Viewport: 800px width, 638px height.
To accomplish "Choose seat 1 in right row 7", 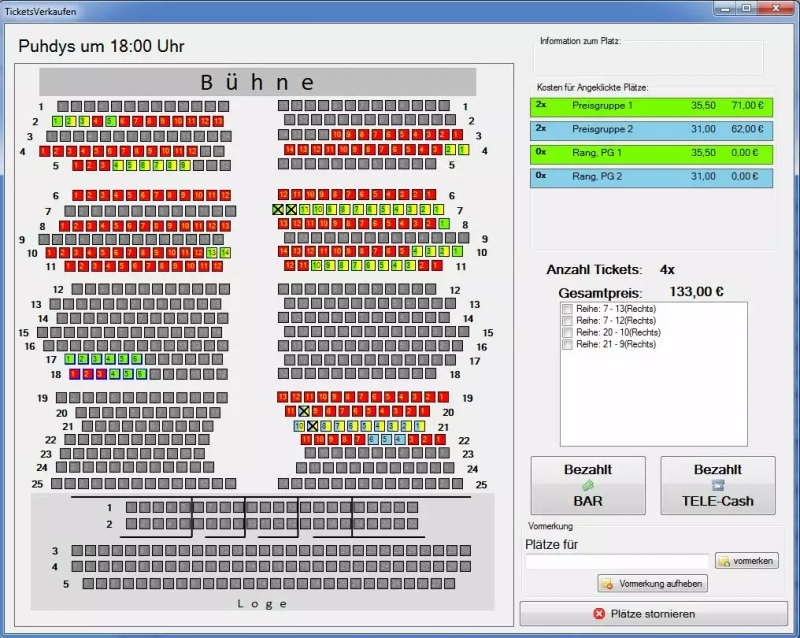I will [438, 209].
